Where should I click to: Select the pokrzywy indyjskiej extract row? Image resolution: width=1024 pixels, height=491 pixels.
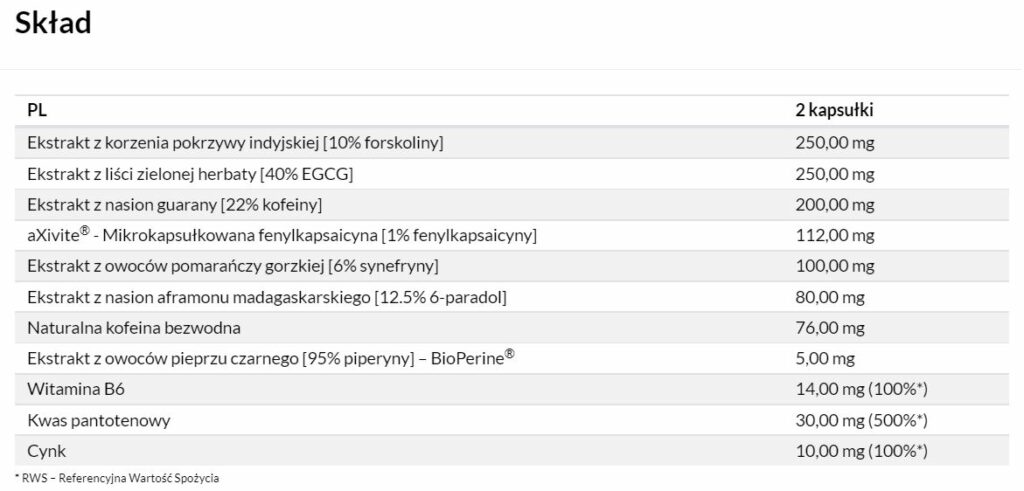click(235, 143)
